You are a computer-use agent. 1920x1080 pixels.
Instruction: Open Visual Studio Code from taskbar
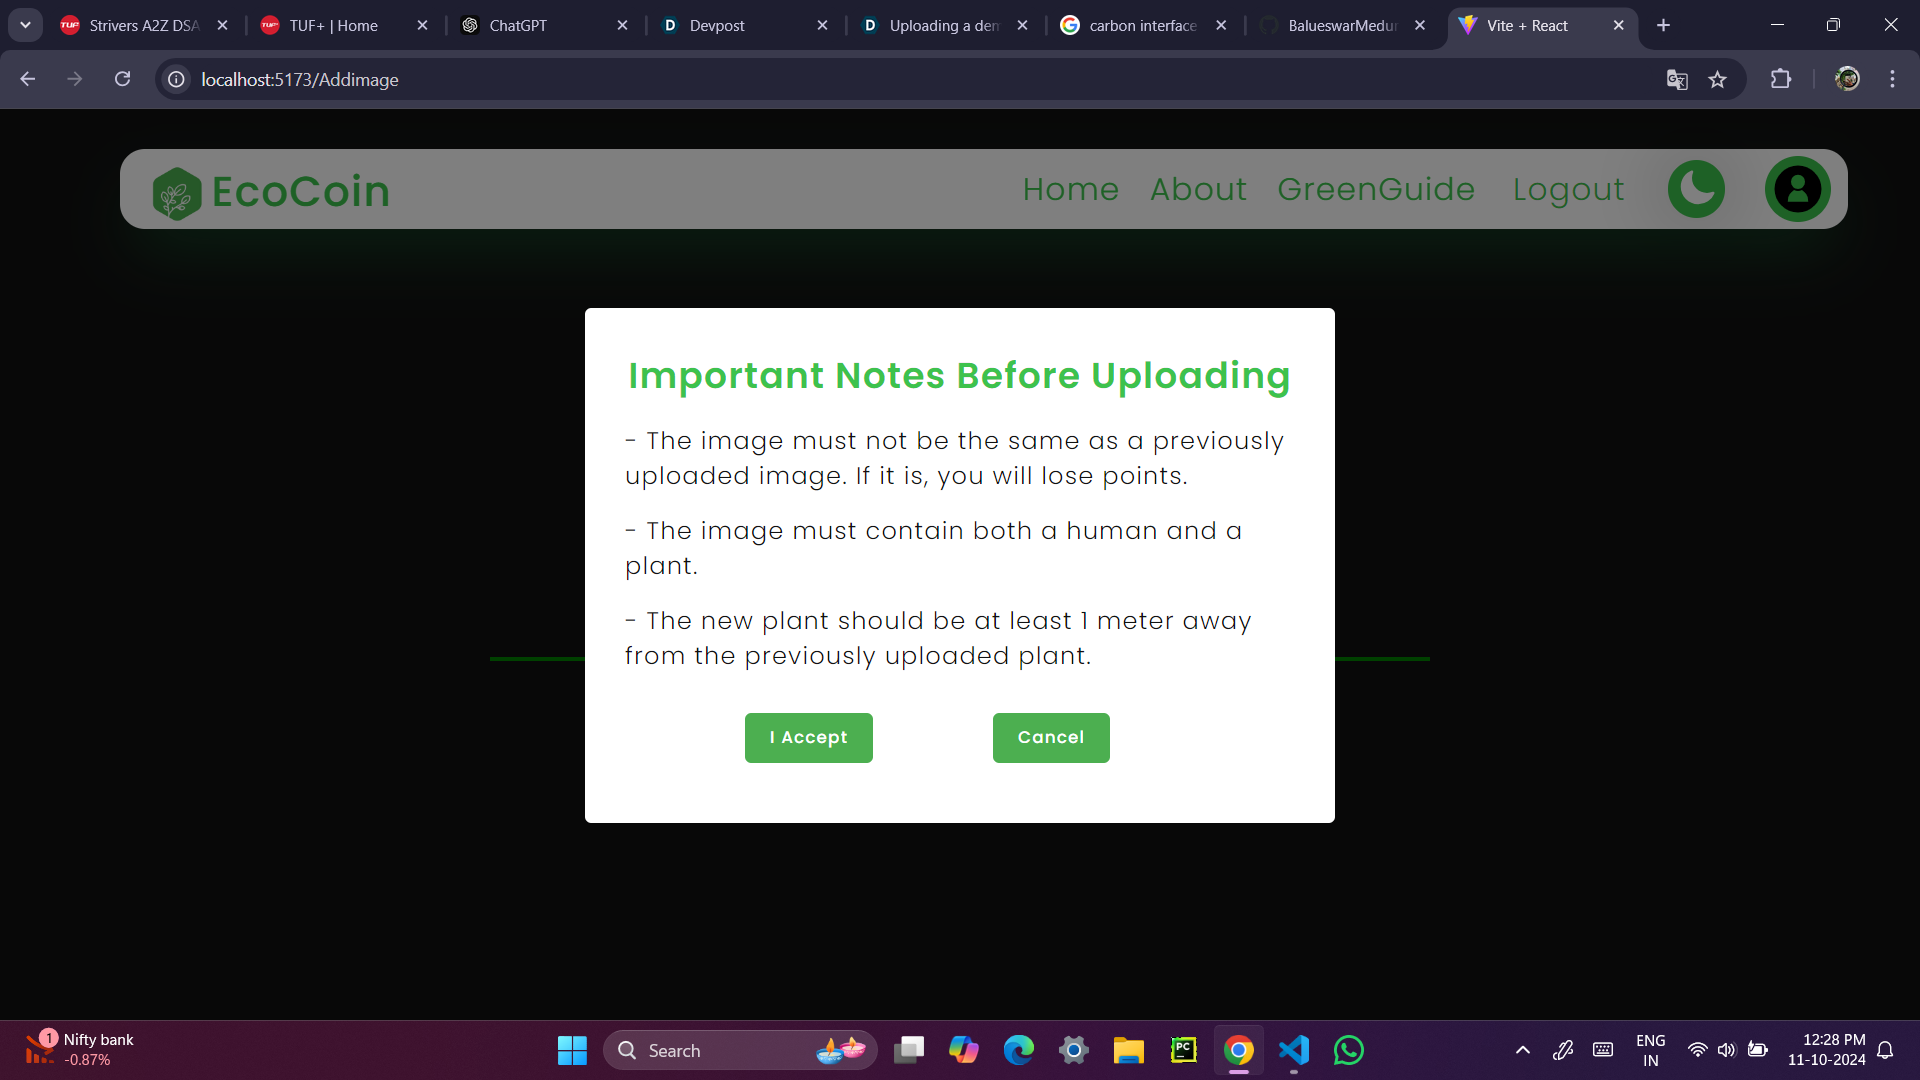click(x=1293, y=1050)
